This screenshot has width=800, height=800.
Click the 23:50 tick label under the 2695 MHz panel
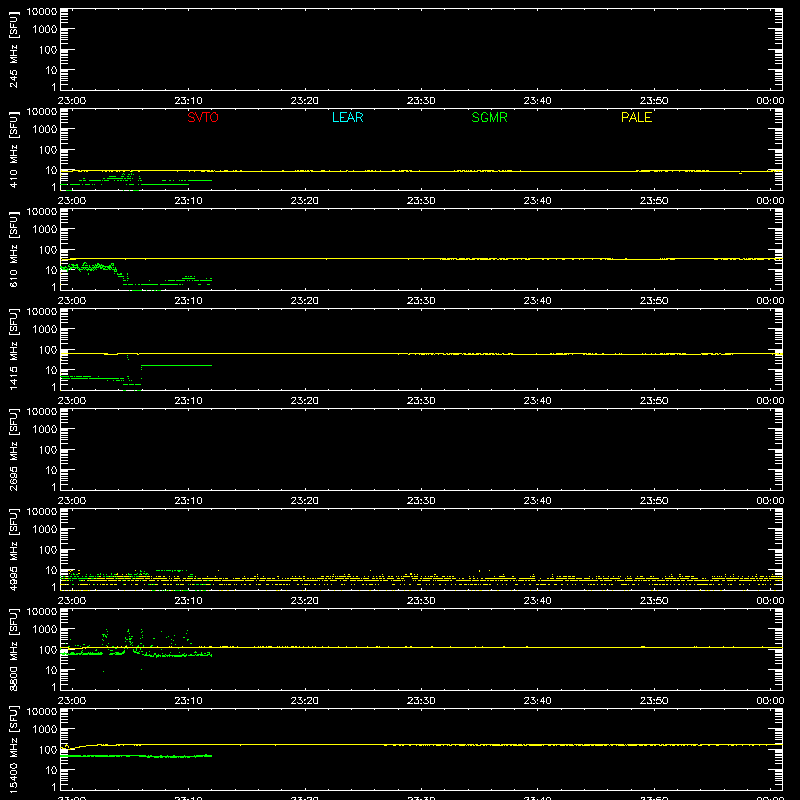coord(654,501)
